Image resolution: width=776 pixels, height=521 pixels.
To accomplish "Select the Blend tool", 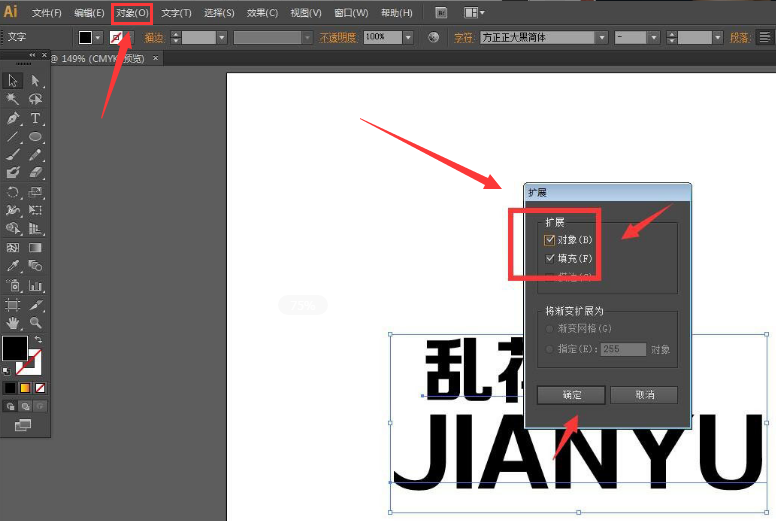I will pos(35,266).
